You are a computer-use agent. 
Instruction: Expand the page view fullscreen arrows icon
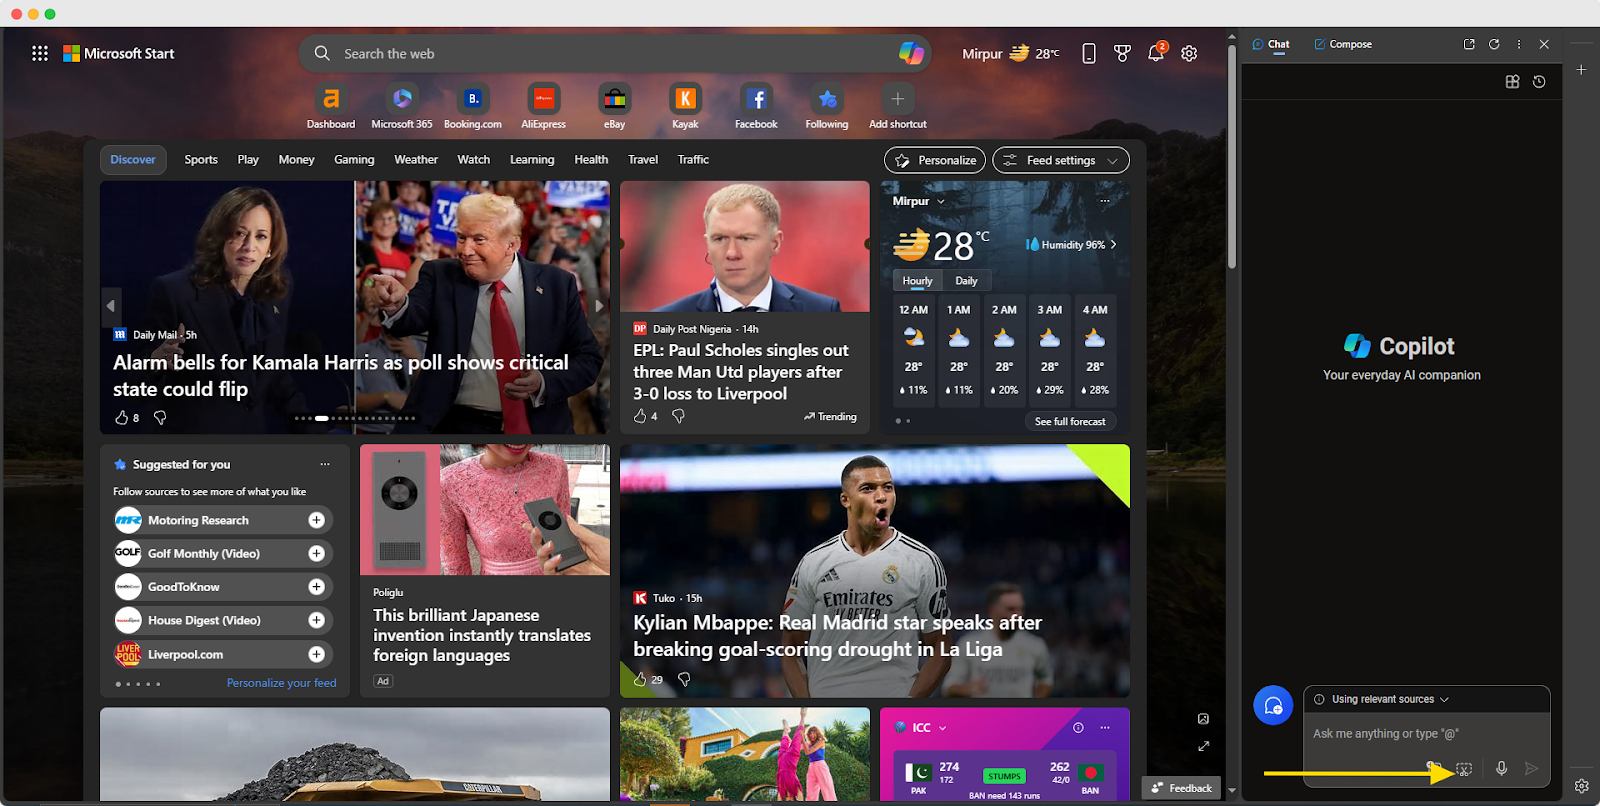(1204, 746)
